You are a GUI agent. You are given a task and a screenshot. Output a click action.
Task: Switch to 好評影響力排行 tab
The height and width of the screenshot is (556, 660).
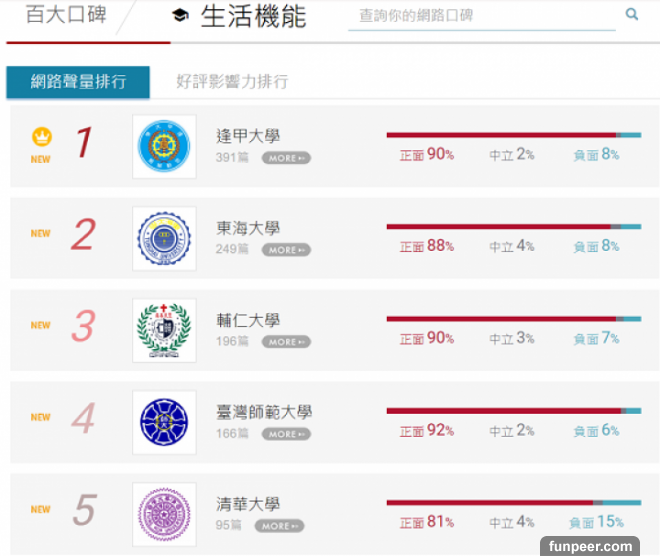click(232, 82)
